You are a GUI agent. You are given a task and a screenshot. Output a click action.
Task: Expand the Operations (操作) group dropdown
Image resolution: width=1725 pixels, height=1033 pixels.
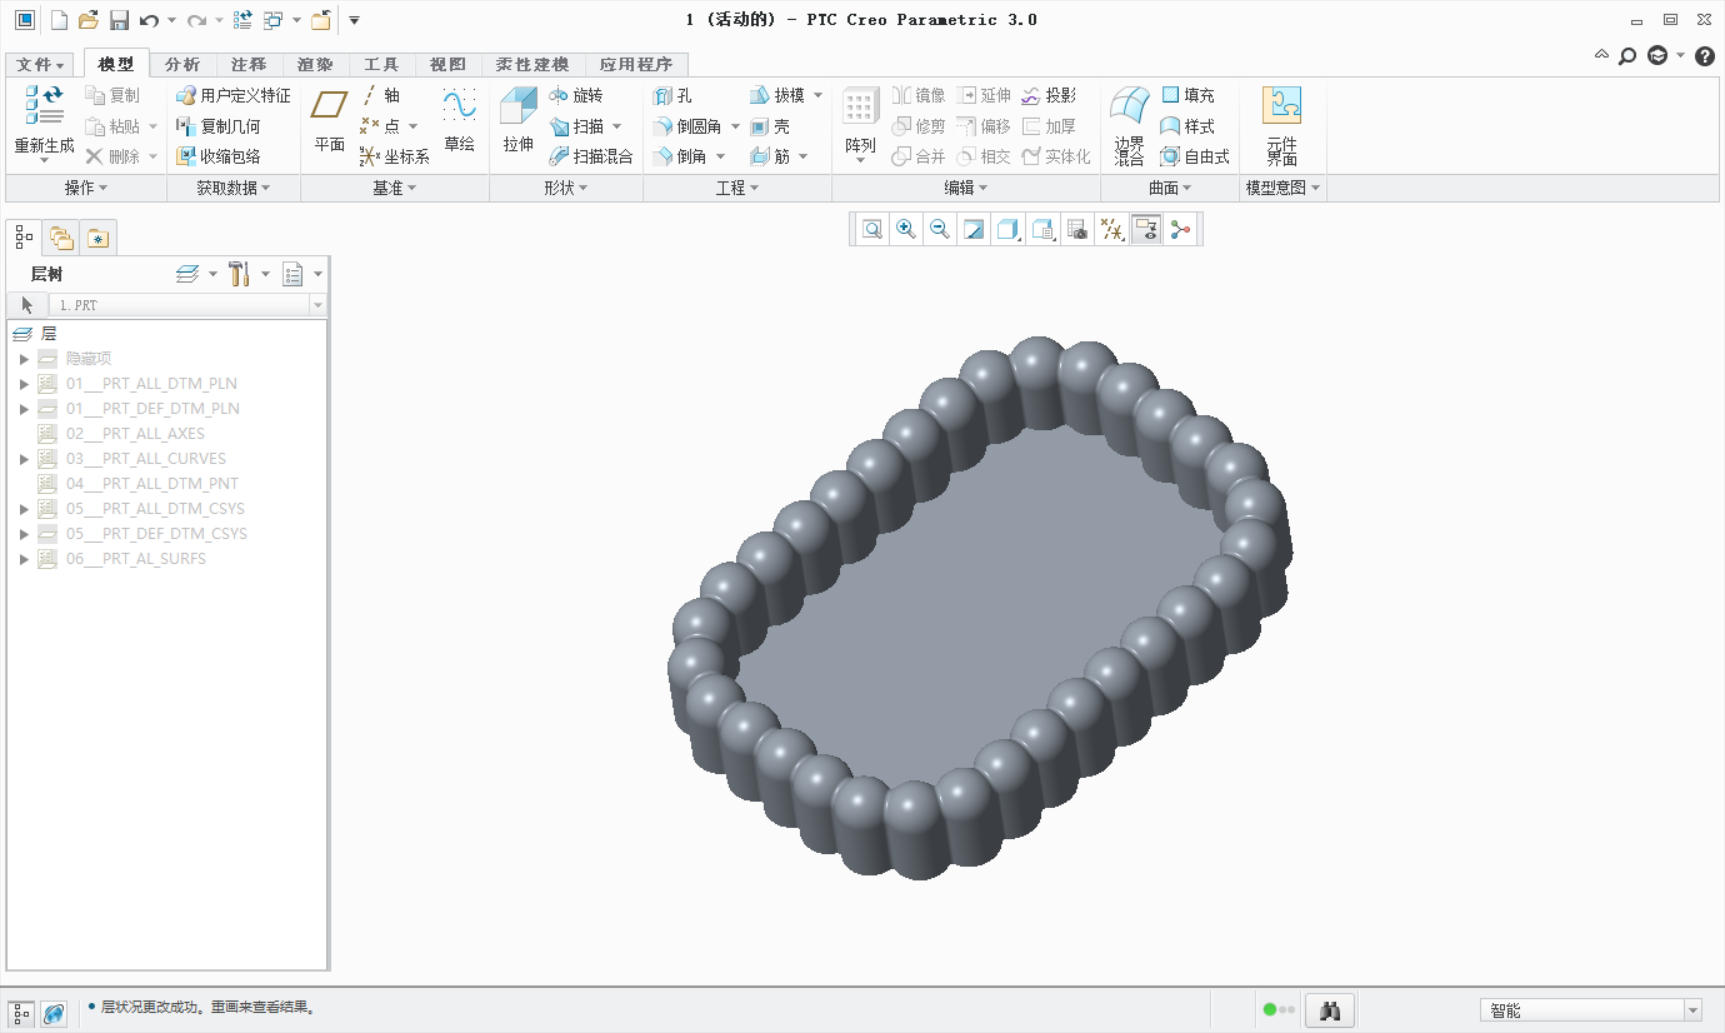pyautogui.click(x=86, y=188)
